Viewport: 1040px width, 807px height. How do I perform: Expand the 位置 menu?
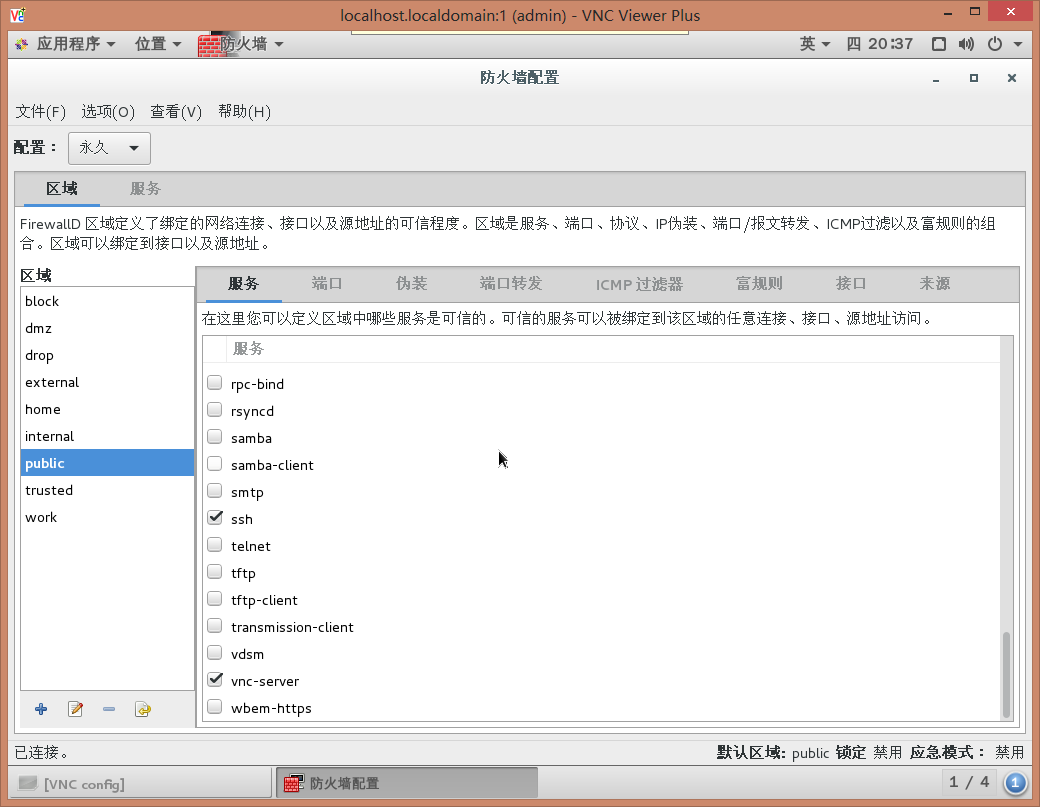tap(158, 44)
